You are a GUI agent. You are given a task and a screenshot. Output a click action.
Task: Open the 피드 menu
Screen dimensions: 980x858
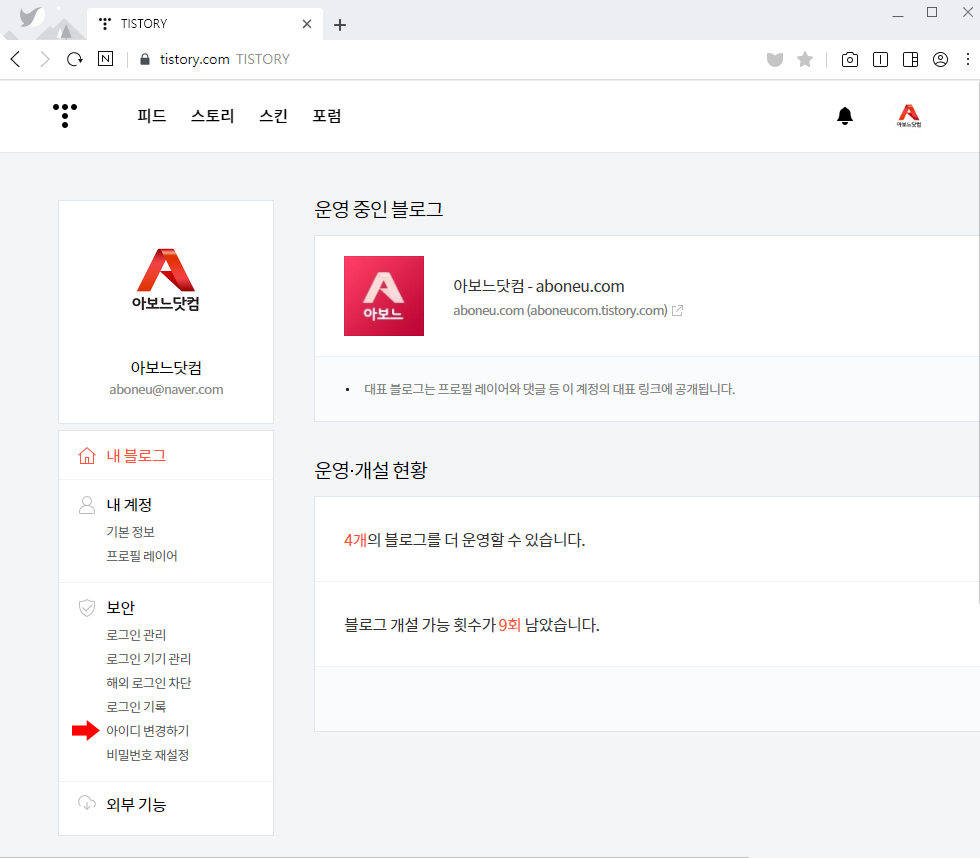(x=151, y=116)
